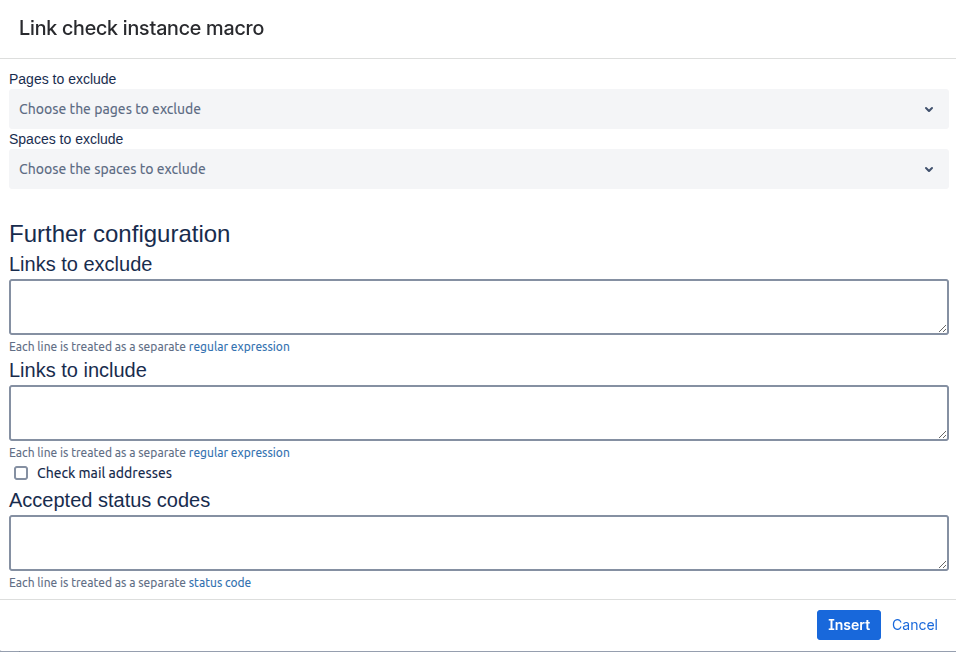The height and width of the screenshot is (652, 956).
Task: Click the chevron arrow in Spaces to exclude
Action: click(x=929, y=169)
